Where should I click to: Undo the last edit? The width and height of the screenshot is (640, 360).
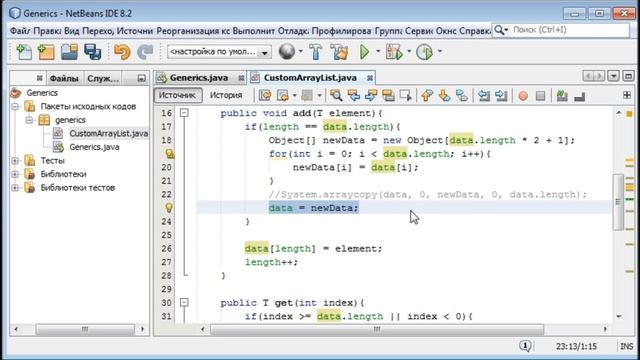pos(122,52)
